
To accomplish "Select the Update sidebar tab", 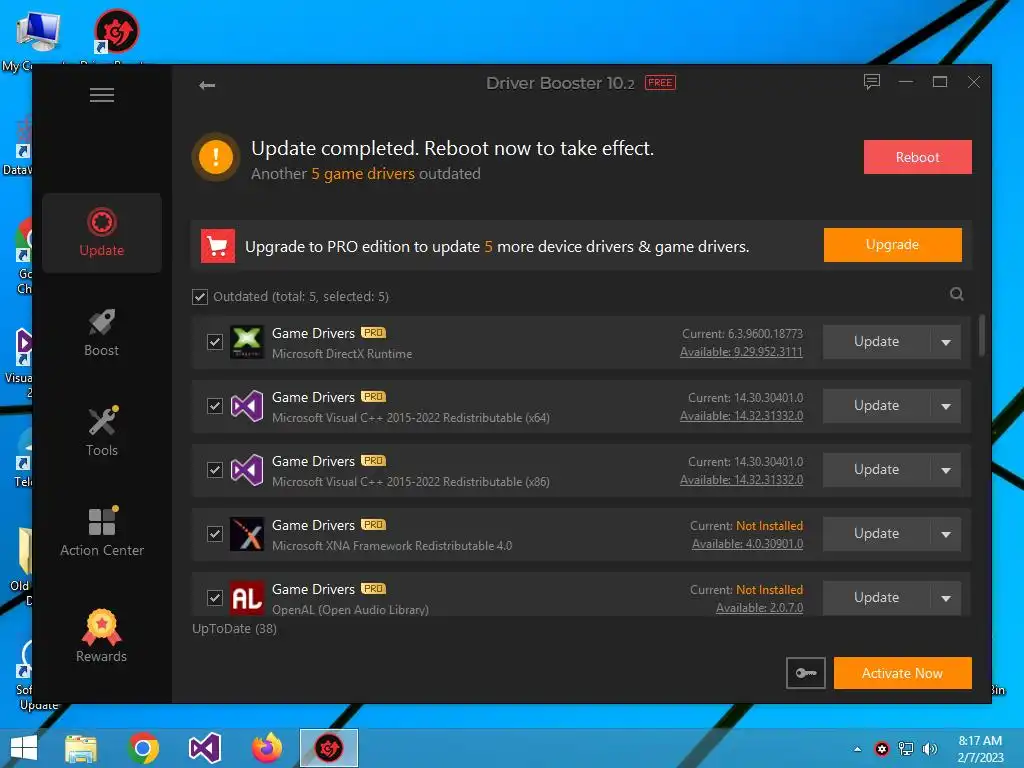I will (102, 232).
